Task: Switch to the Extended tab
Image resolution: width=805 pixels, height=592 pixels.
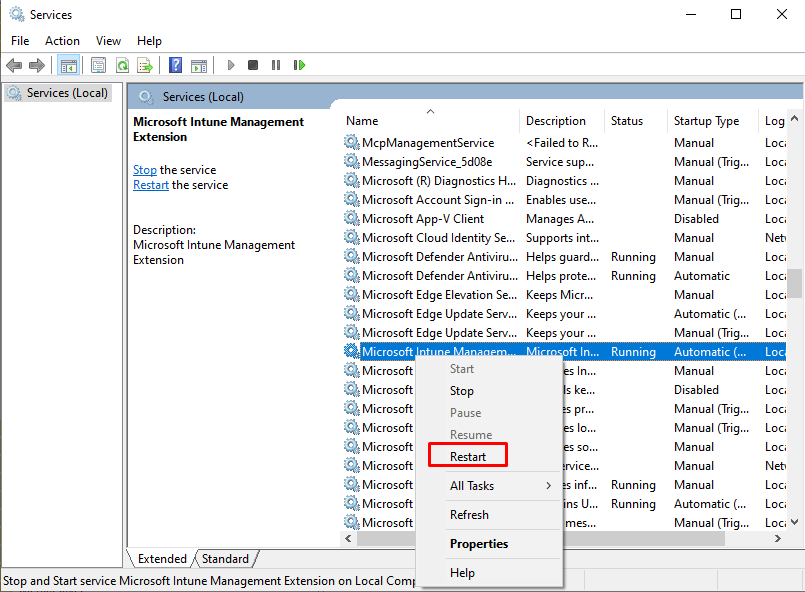Action: [162, 559]
